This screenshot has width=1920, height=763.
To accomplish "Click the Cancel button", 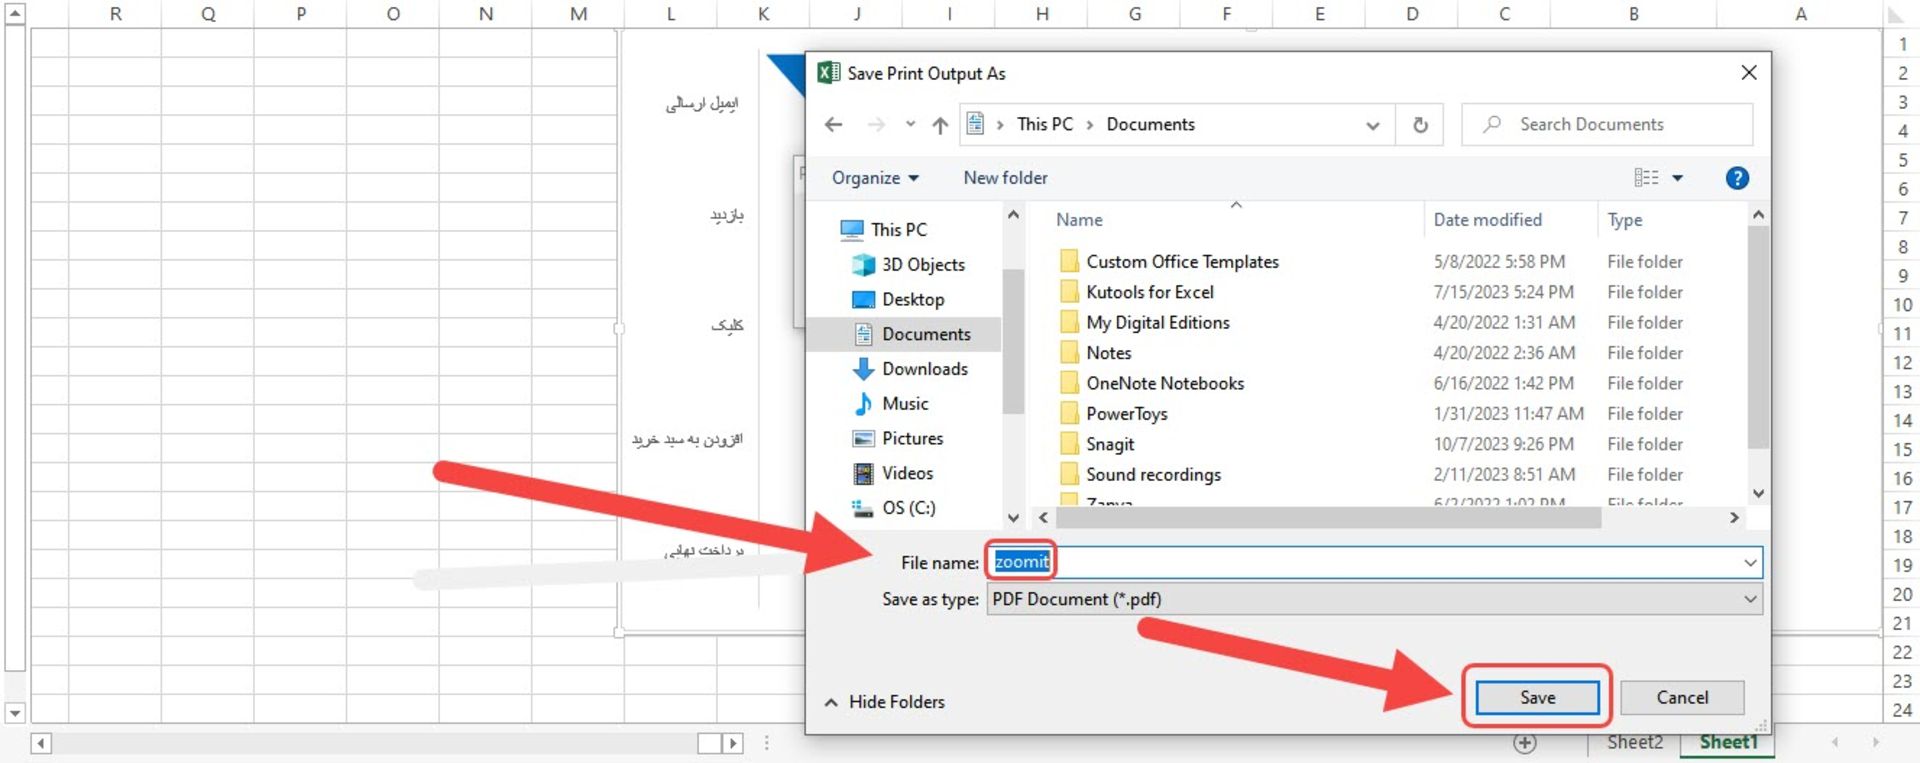I will [x=1682, y=697].
